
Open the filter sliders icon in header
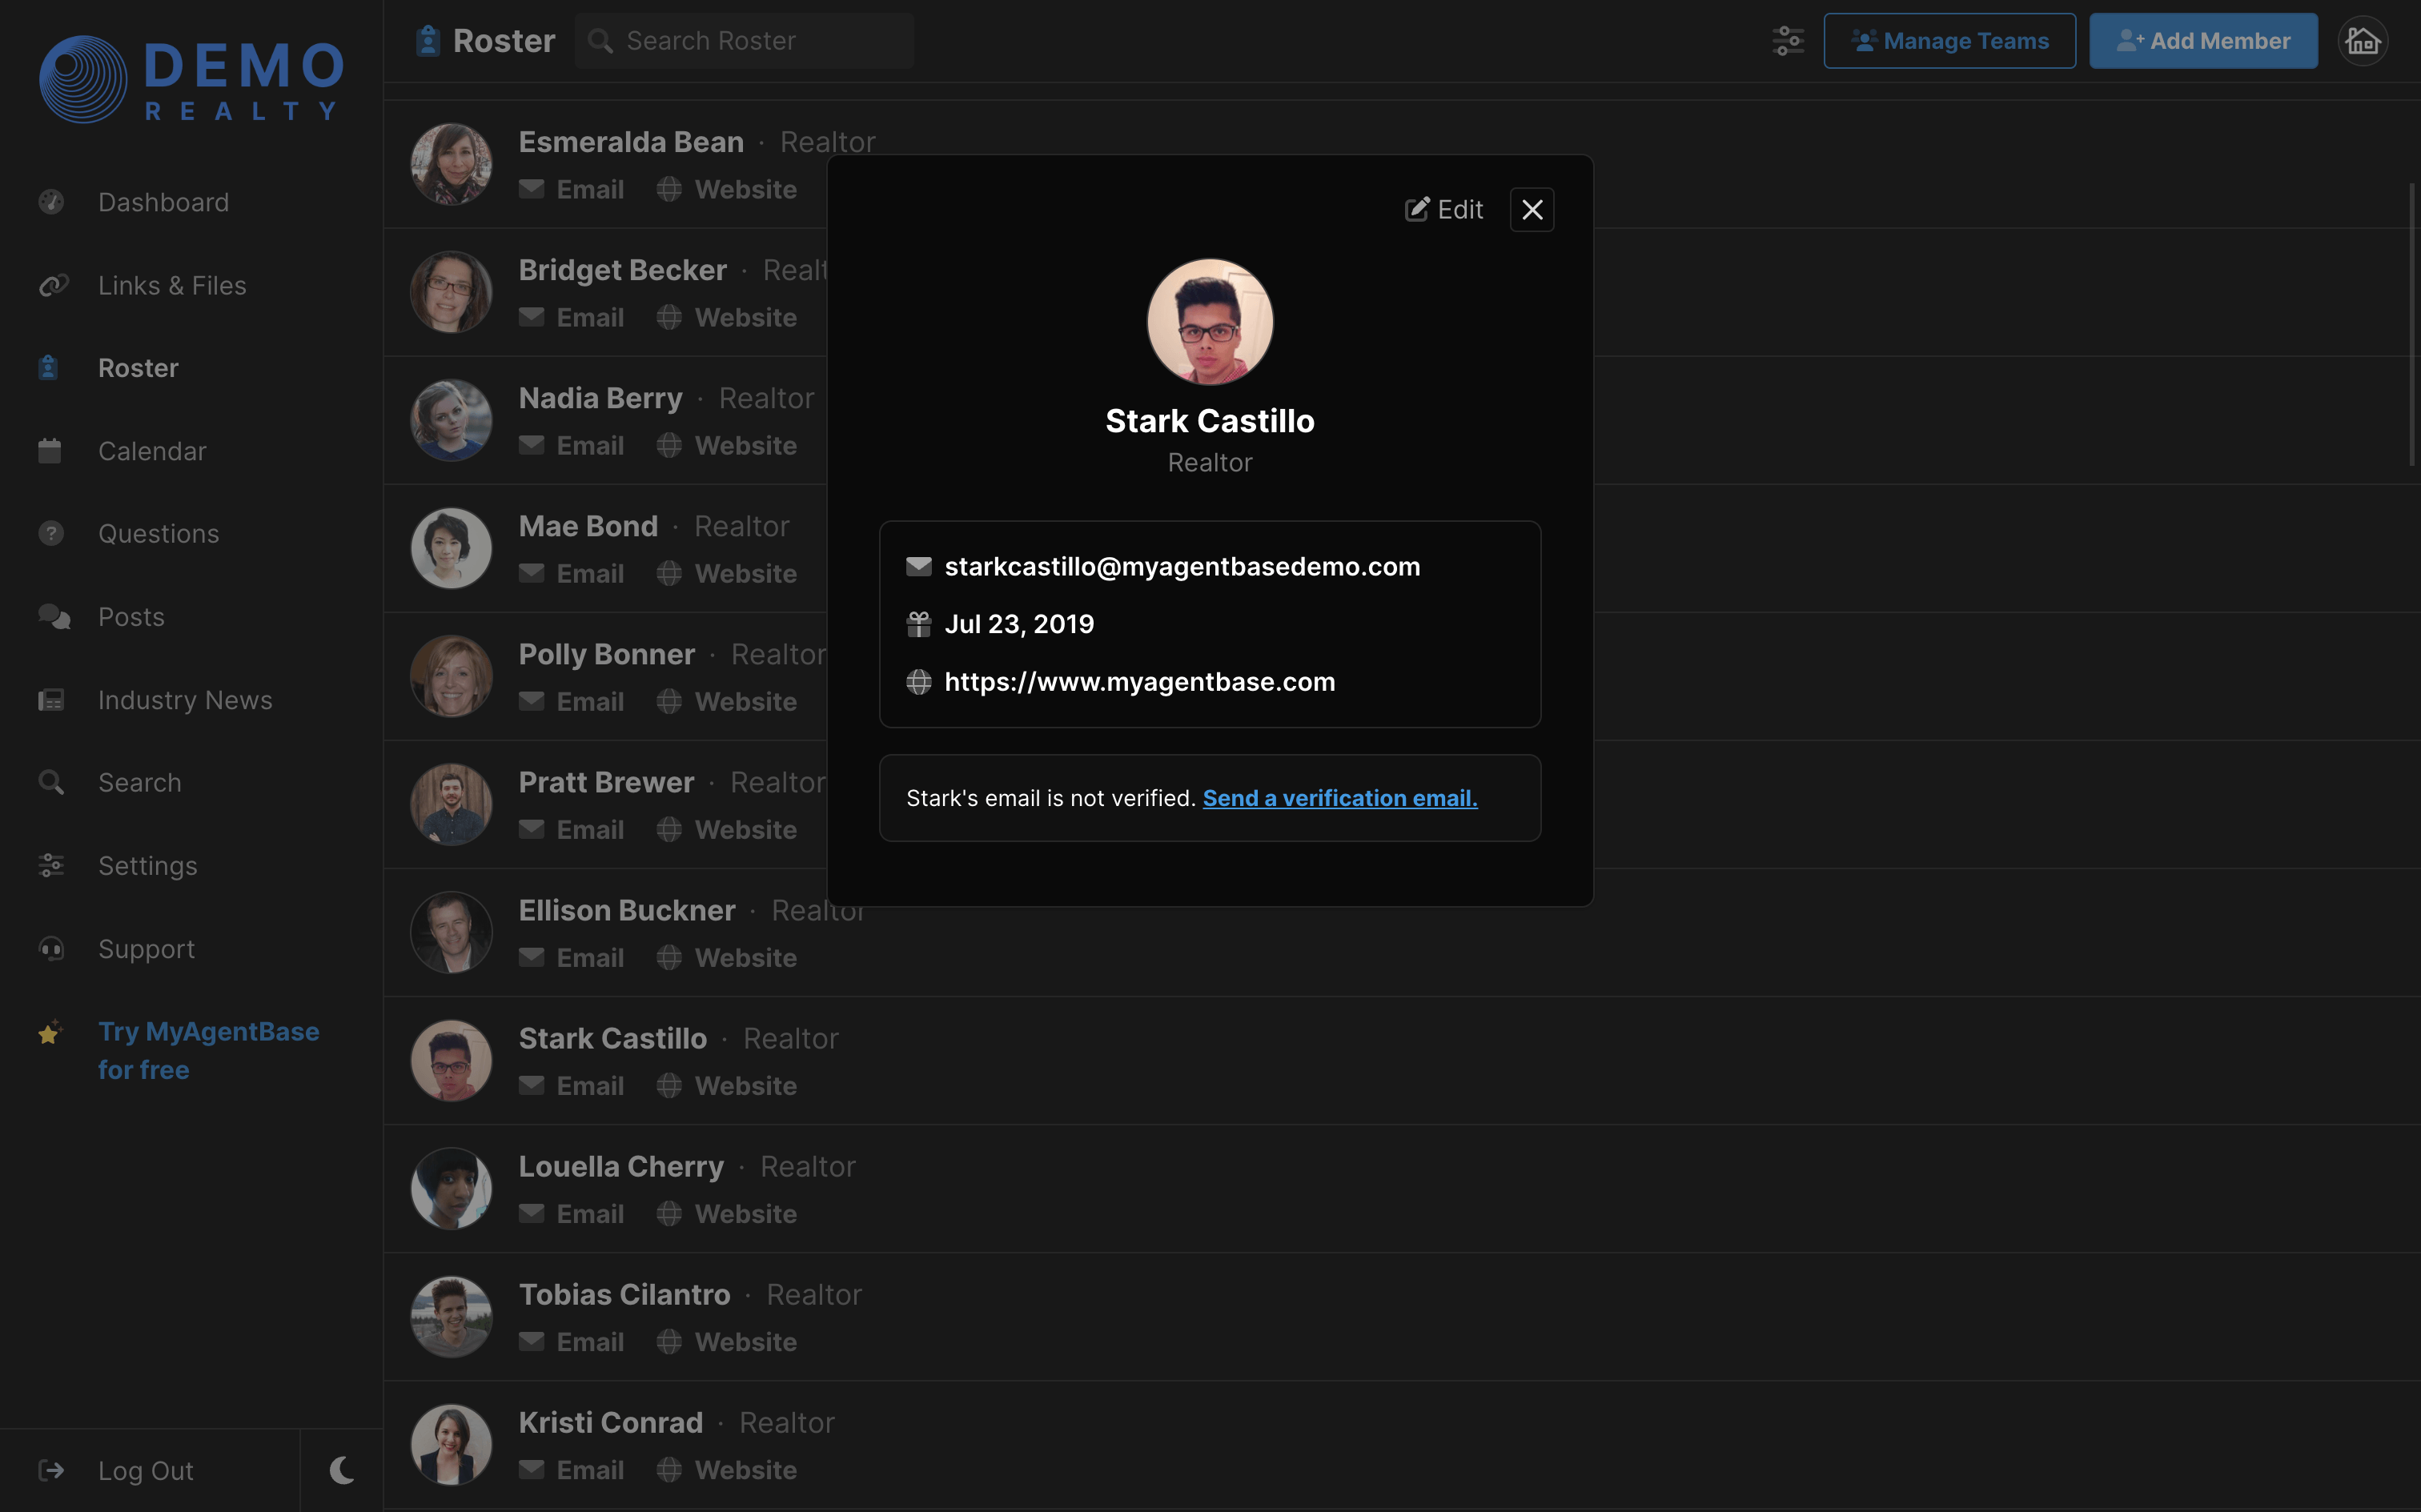(1787, 41)
